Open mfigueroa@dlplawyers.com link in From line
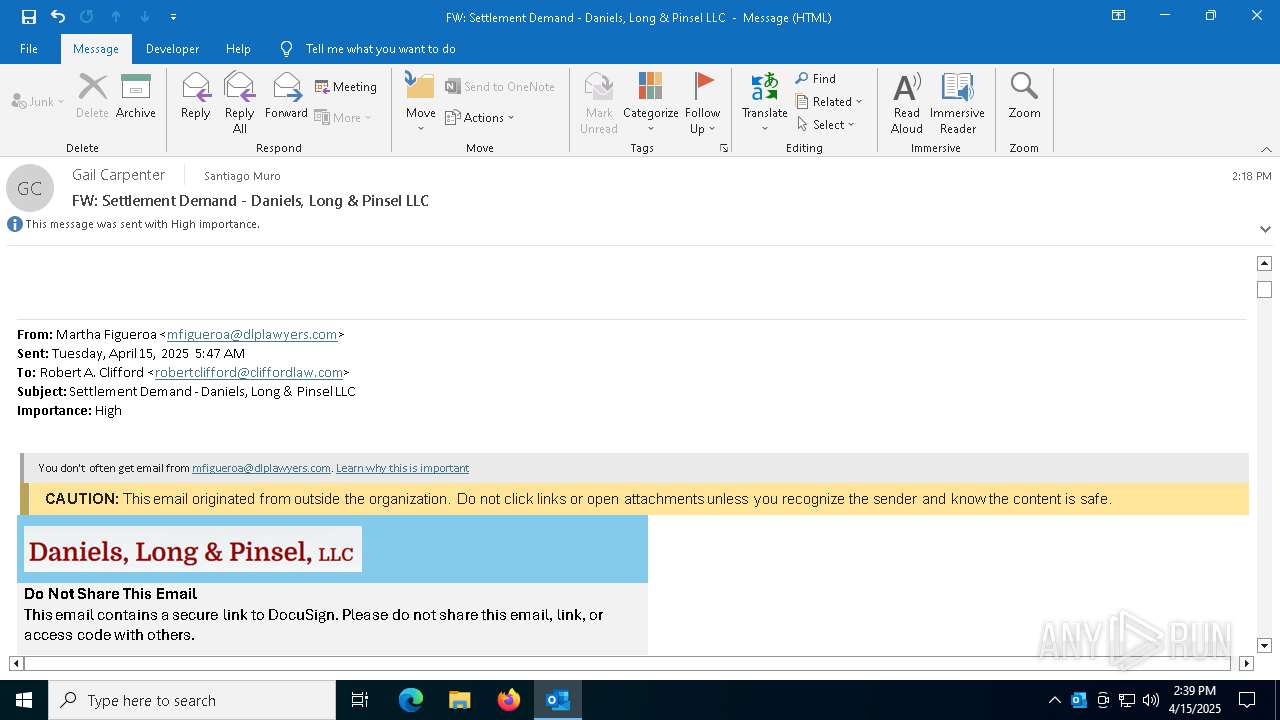This screenshot has width=1280, height=720. point(252,334)
